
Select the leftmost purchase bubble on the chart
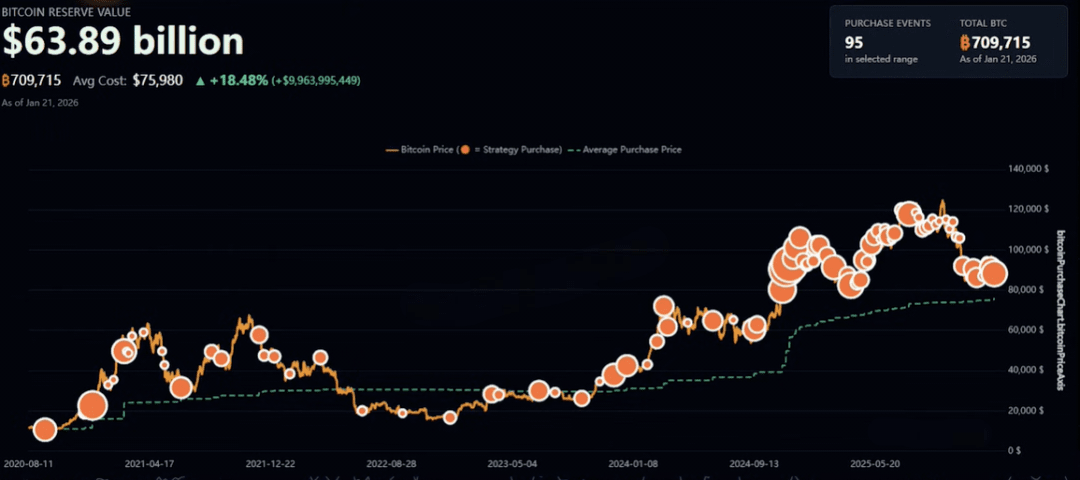click(x=44, y=430)
